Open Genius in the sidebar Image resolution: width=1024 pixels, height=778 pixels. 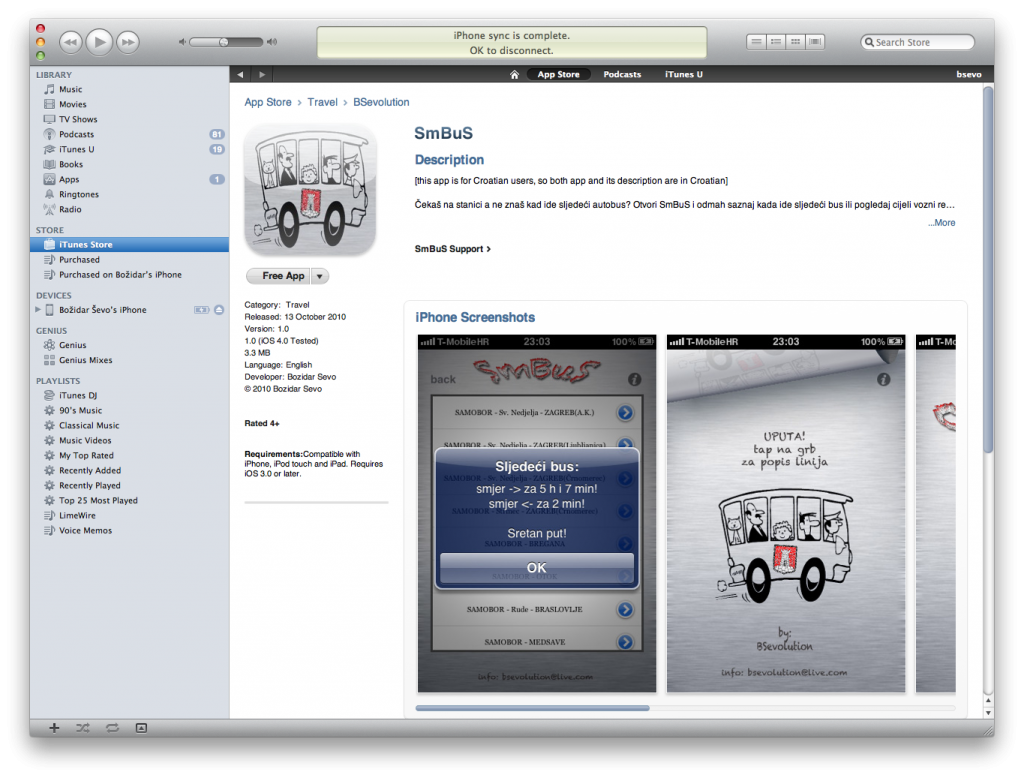[x=129, y=346]
